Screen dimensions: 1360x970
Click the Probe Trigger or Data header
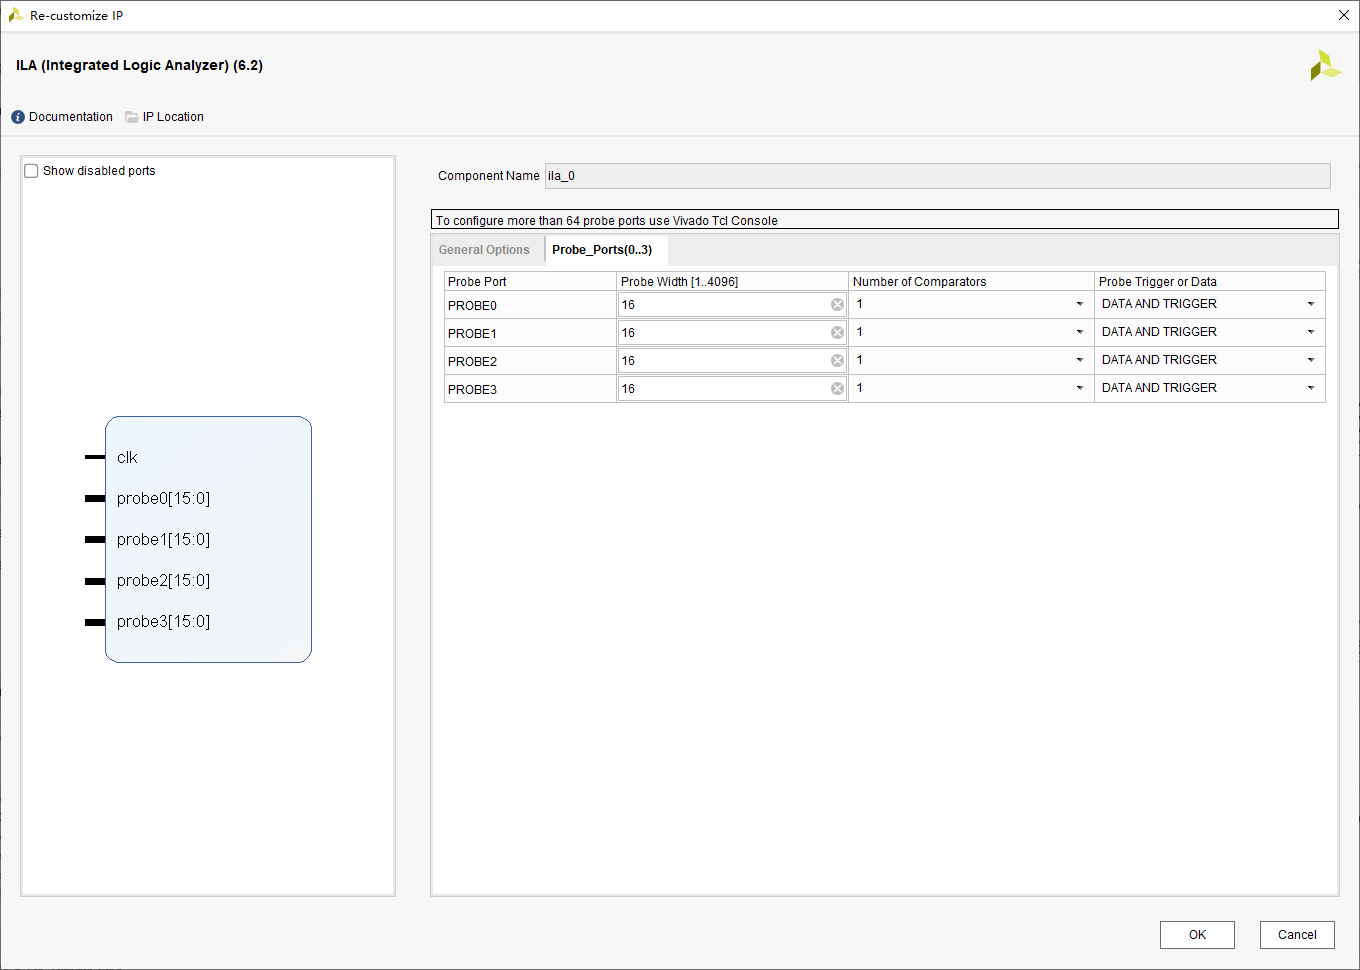[1210, 282]
